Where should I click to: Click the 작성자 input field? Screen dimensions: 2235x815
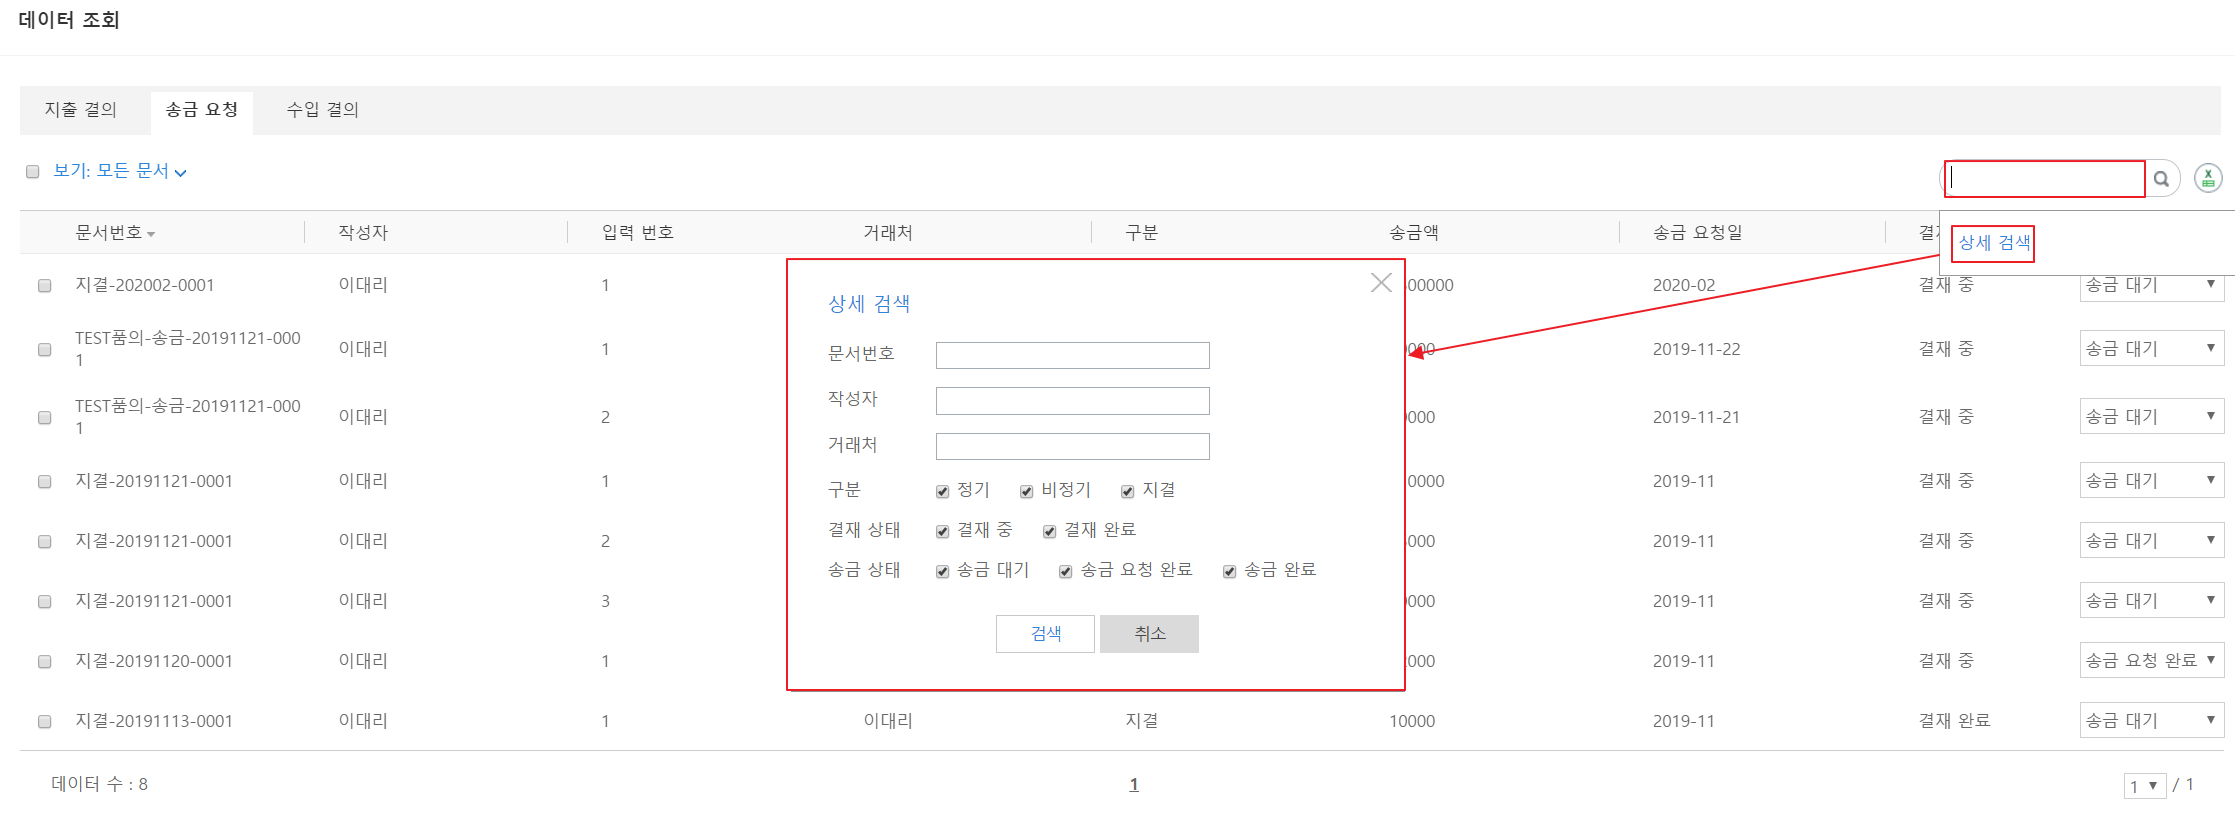(x=1072, y=401)
